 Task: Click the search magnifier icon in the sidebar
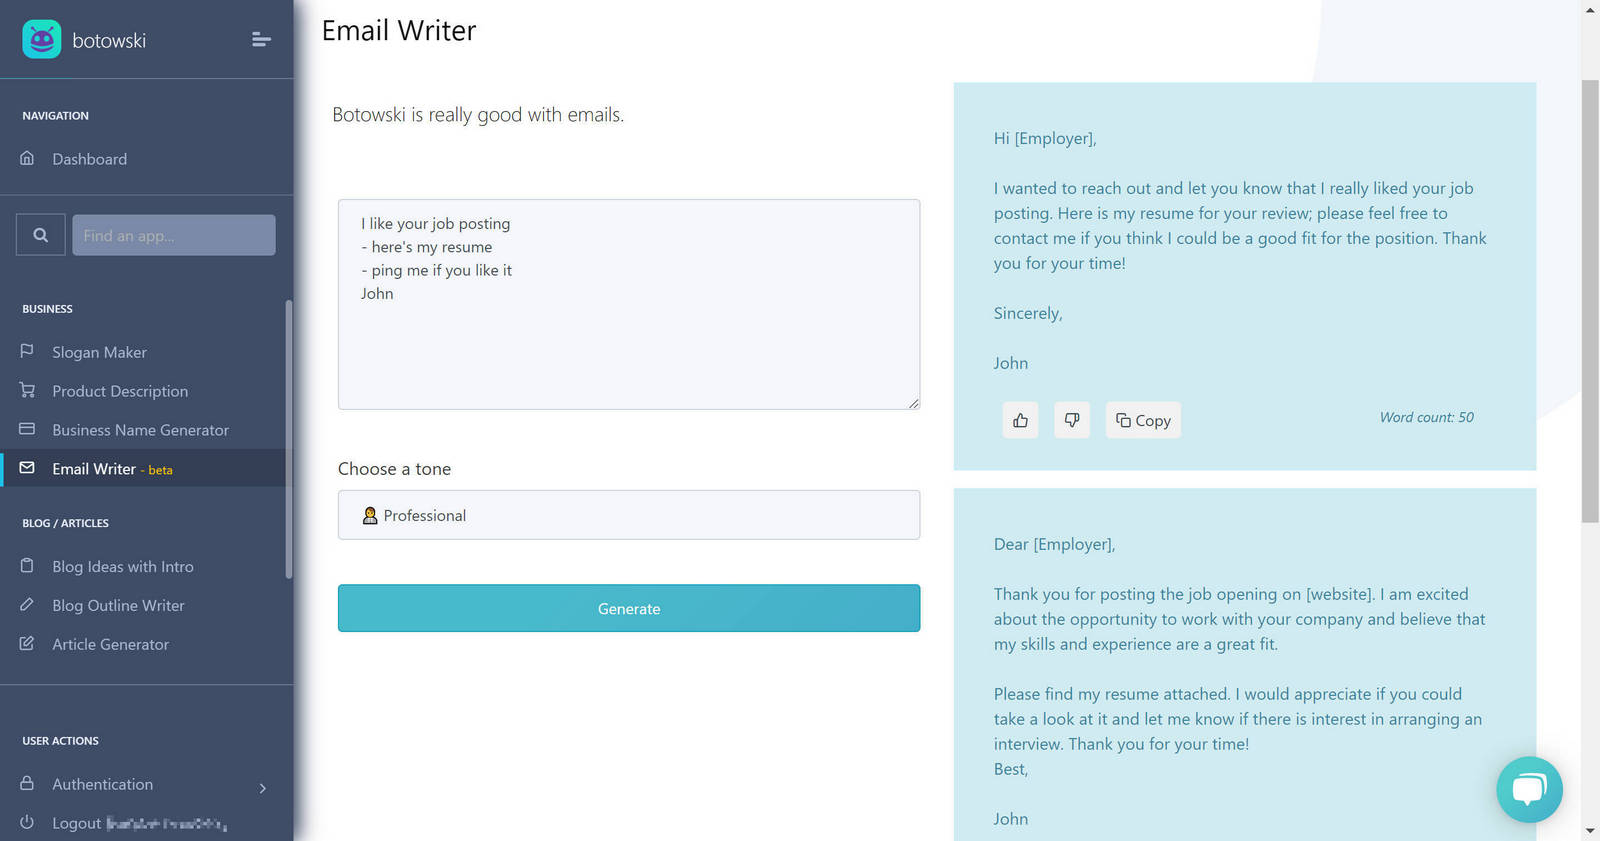point(41,235)
